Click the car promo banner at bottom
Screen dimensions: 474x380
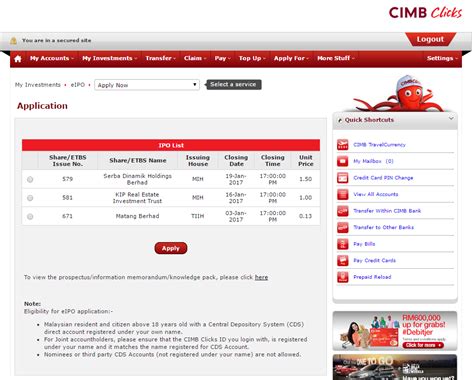(395, 367)
